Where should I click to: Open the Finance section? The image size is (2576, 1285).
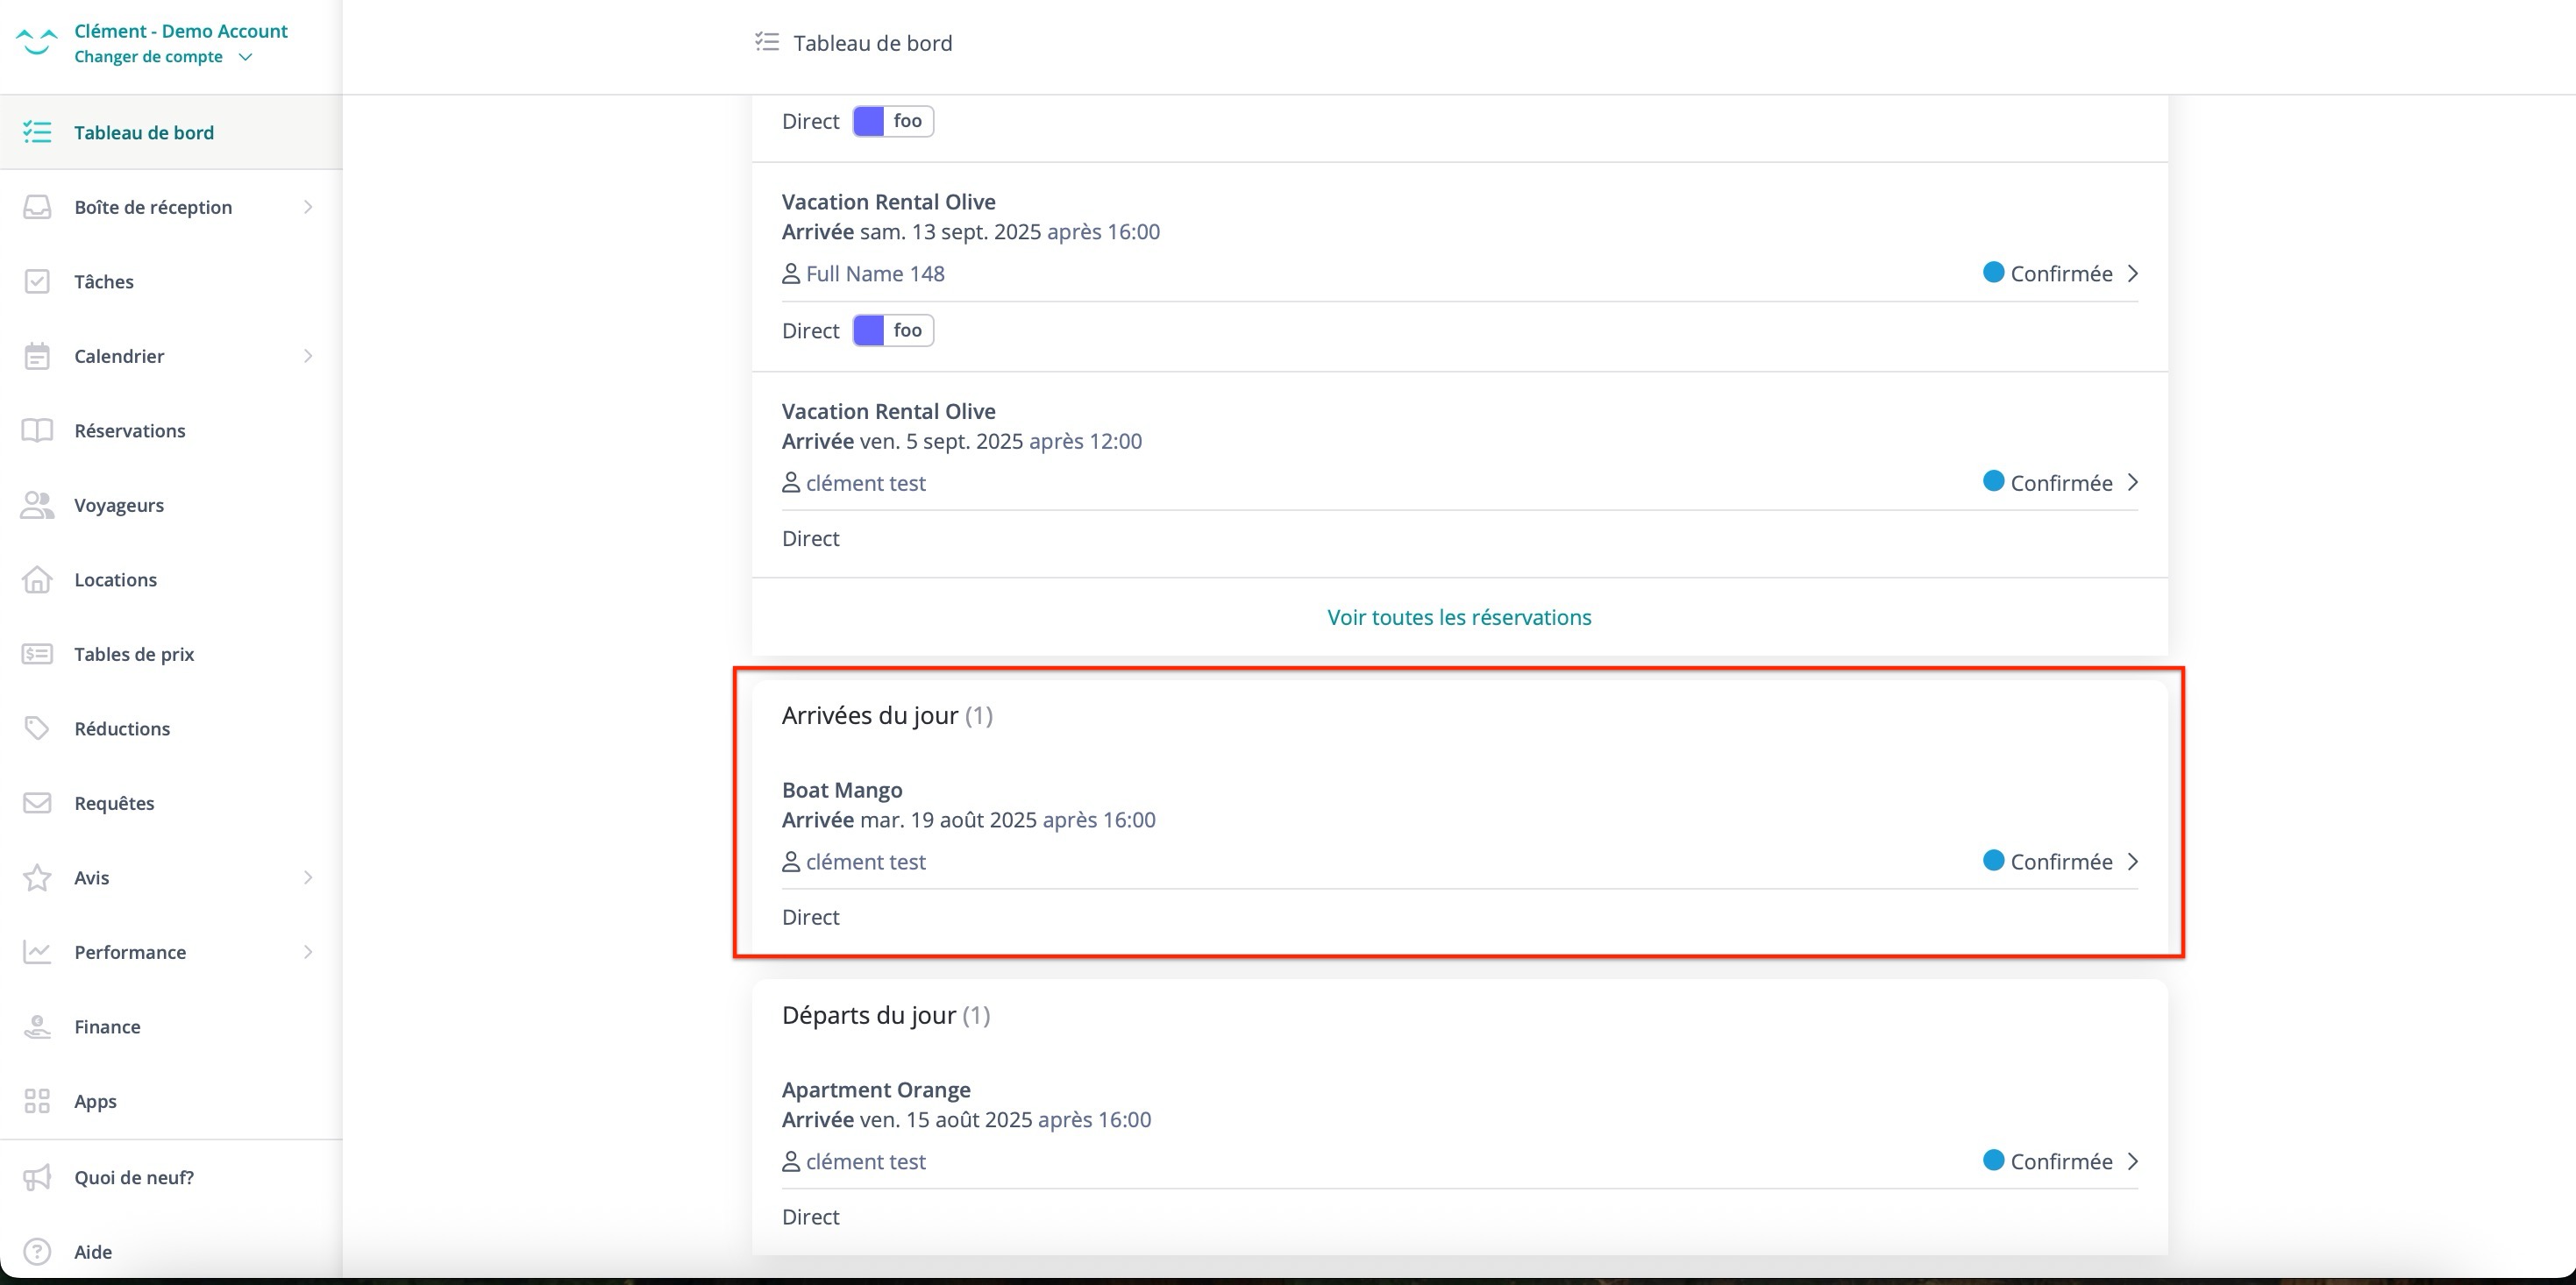107,1026
